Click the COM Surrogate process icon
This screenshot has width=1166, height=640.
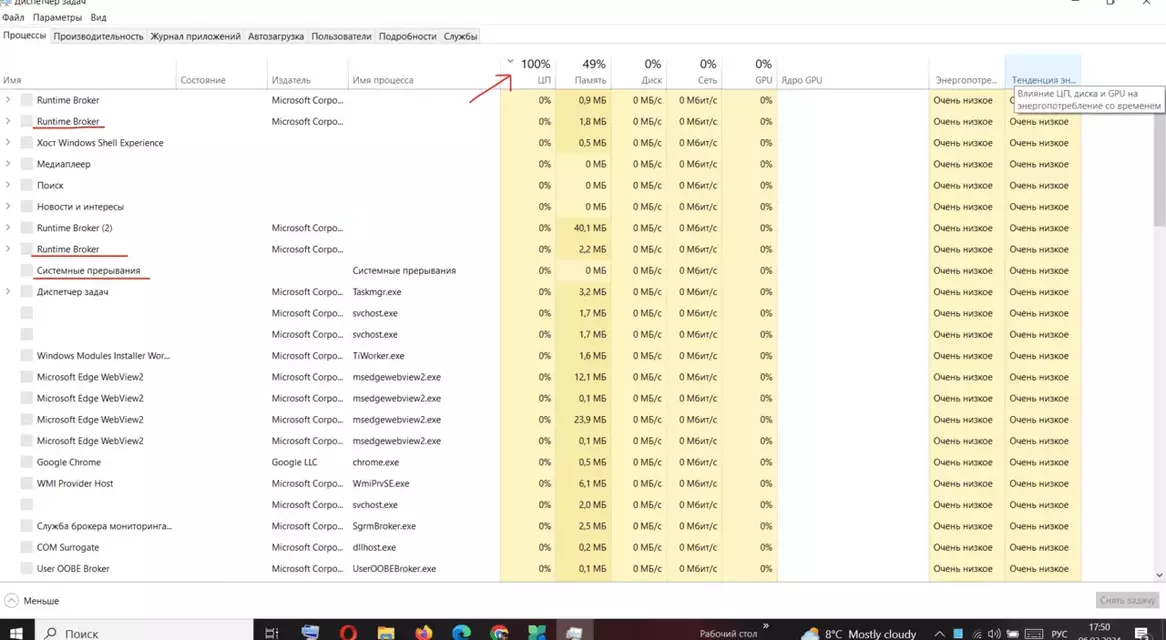tap(27, 548)
